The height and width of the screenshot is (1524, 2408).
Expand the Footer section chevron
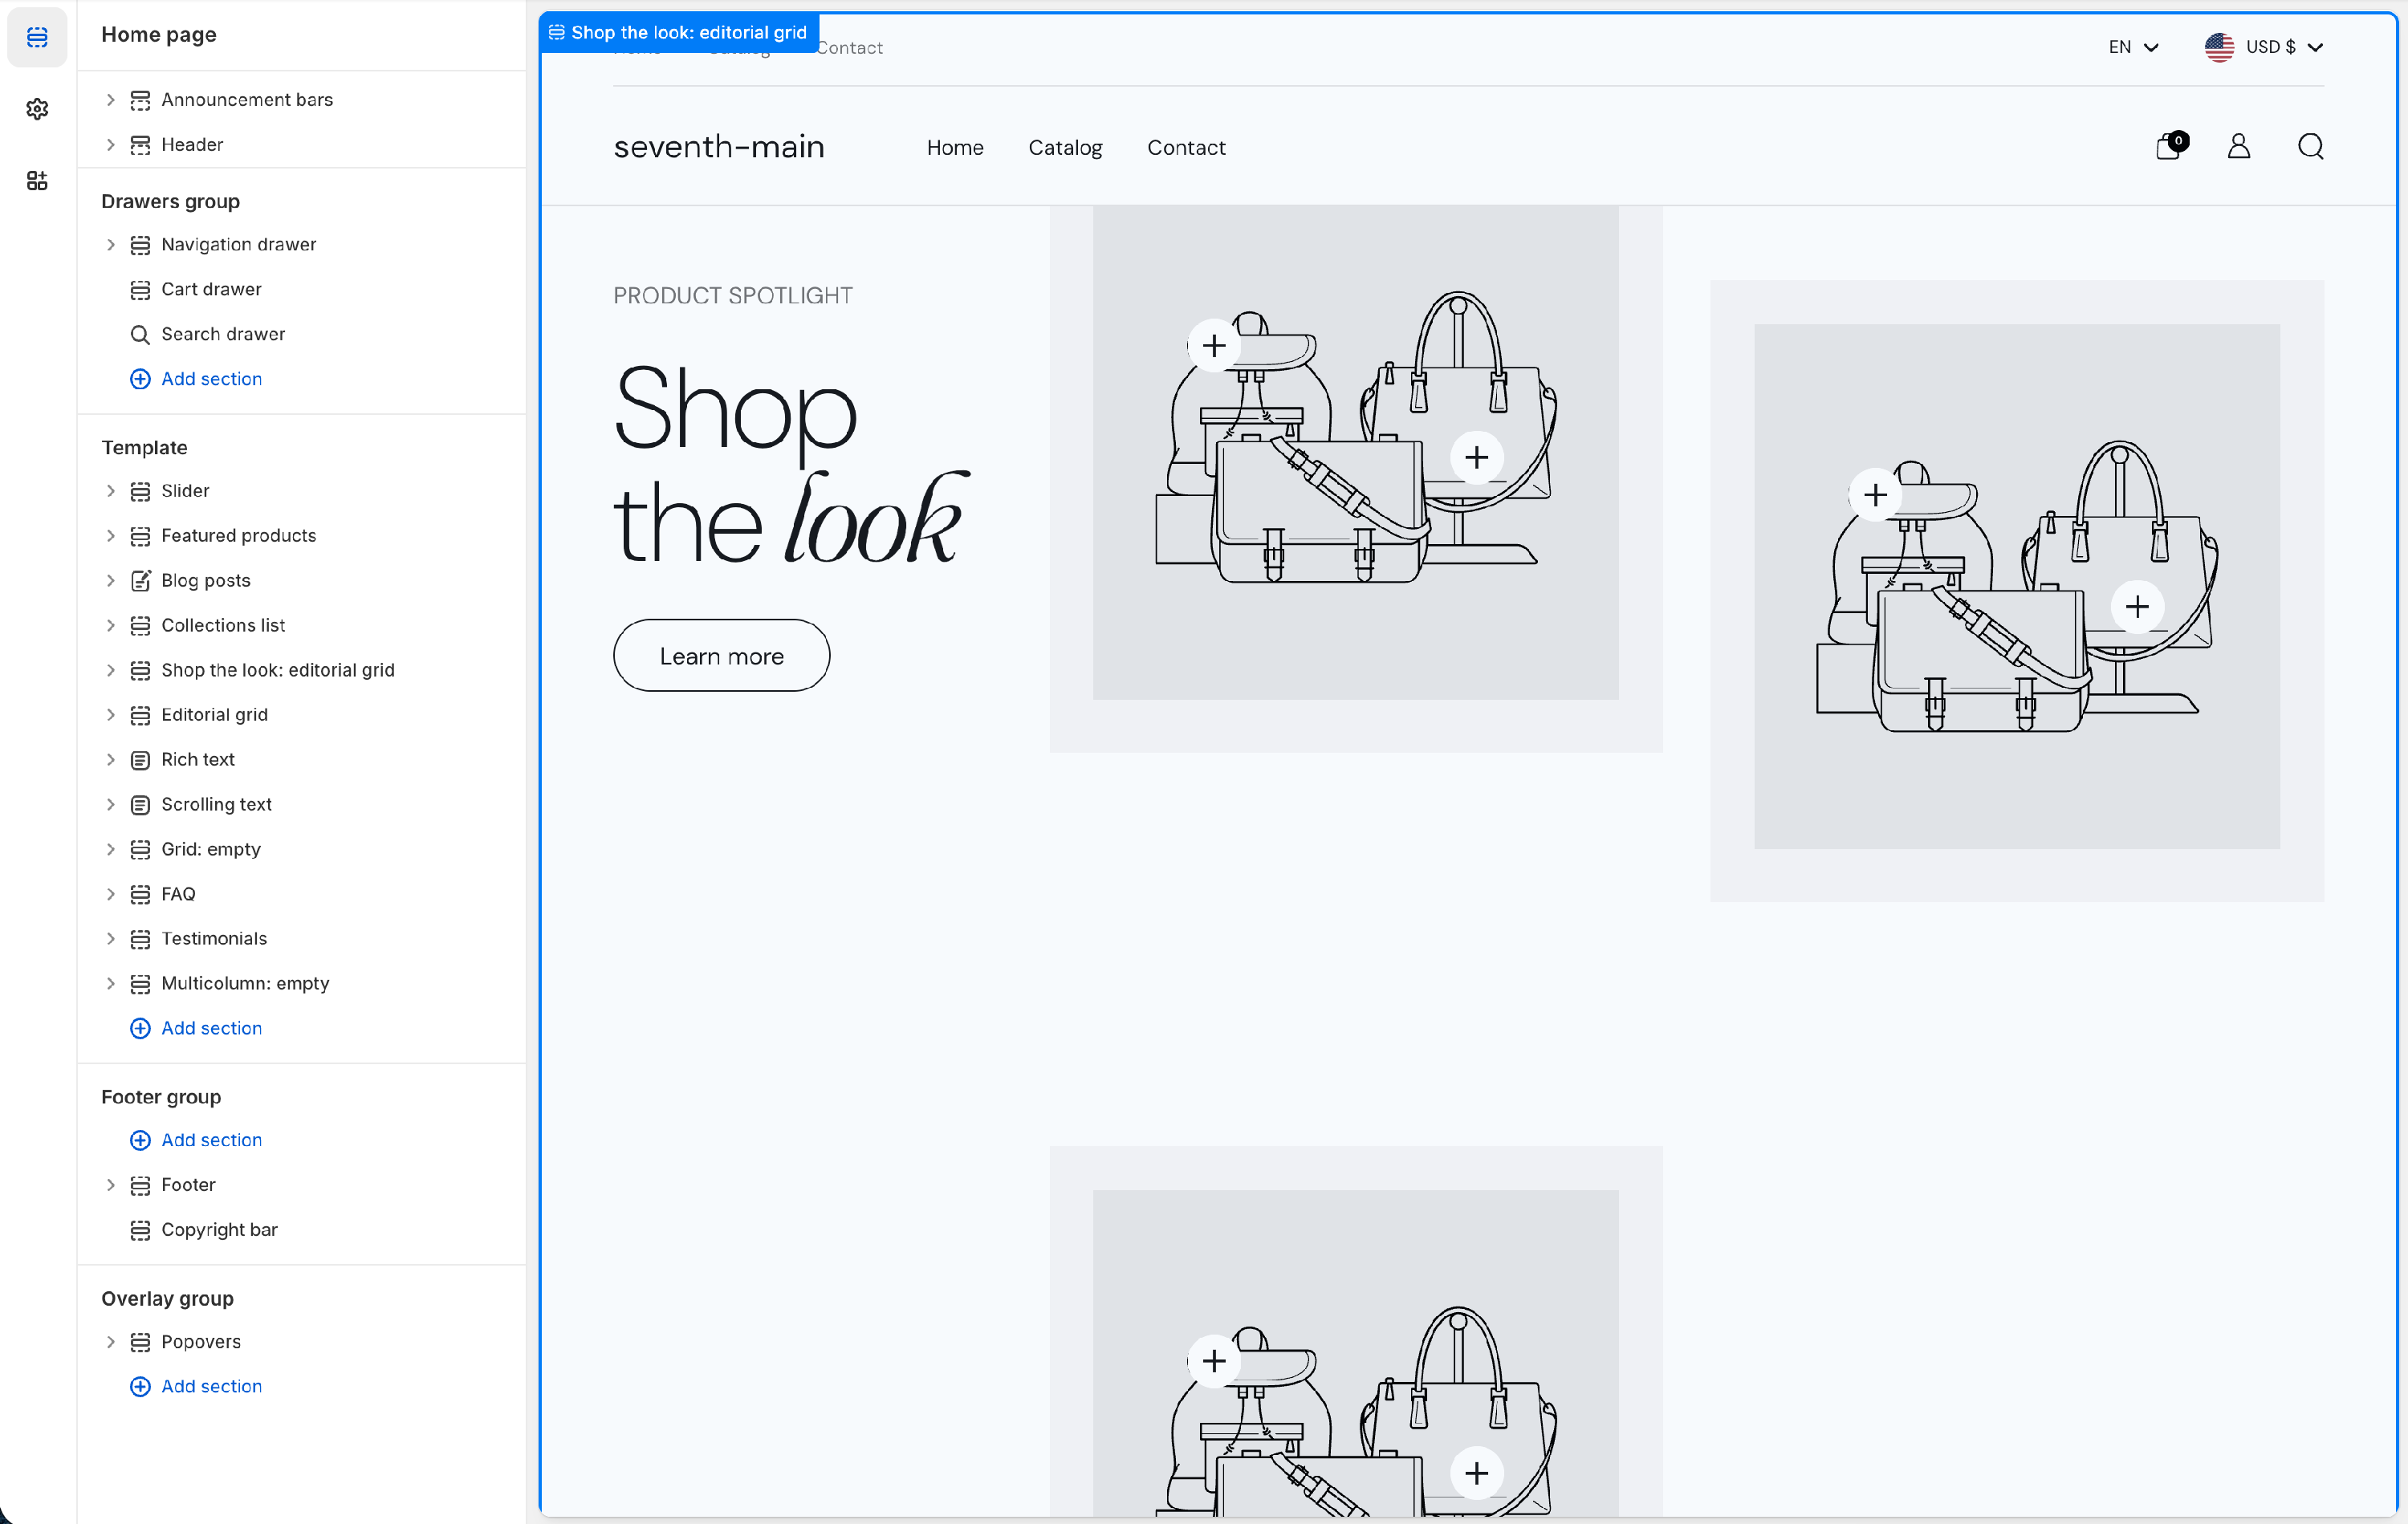click(x=111, y=1185)
